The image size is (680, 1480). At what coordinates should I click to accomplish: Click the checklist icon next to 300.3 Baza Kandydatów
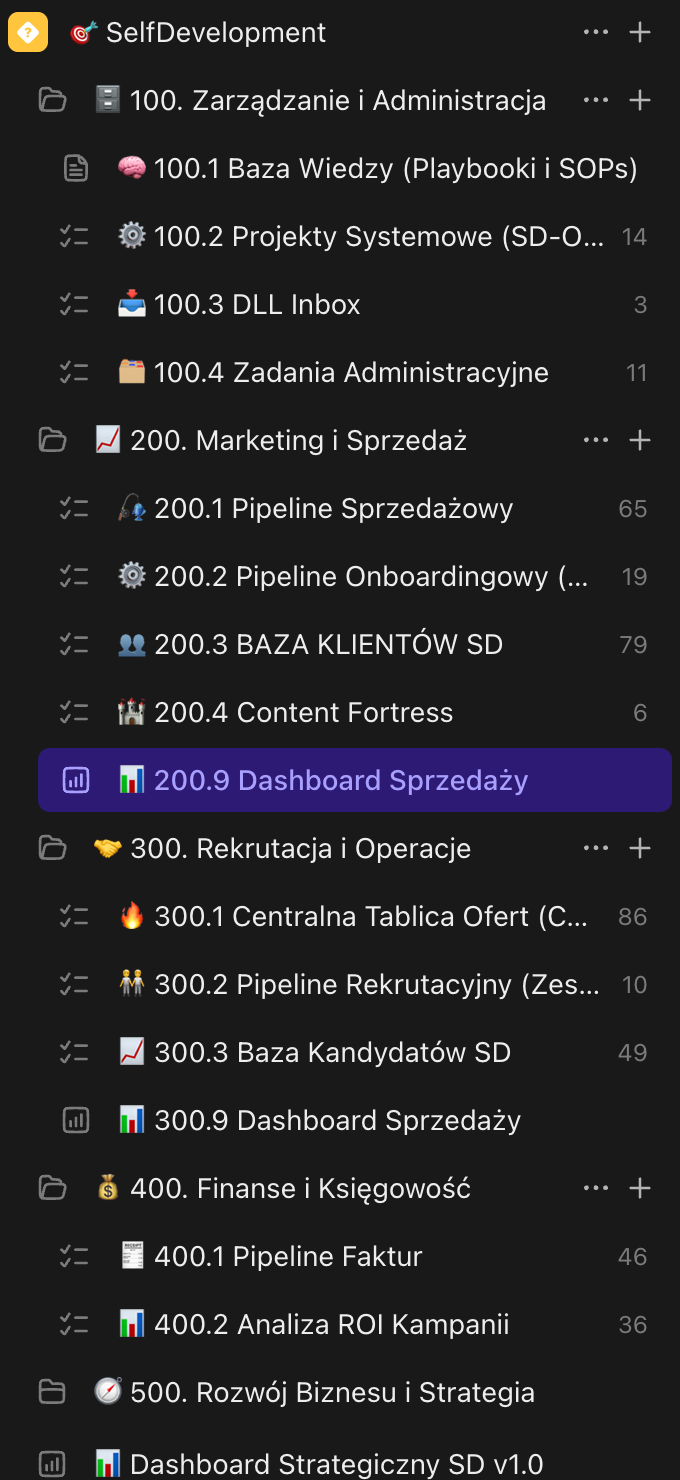[75, 1052]
